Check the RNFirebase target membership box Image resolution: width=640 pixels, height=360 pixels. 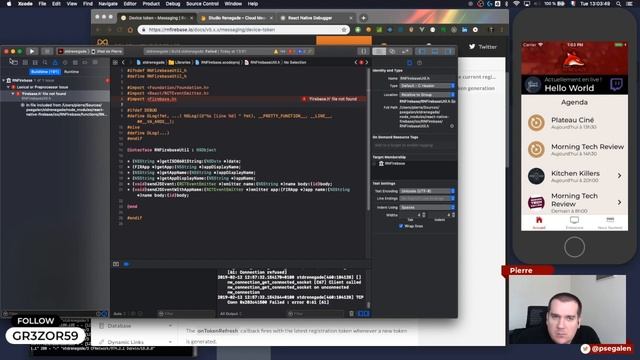[375, 163]
